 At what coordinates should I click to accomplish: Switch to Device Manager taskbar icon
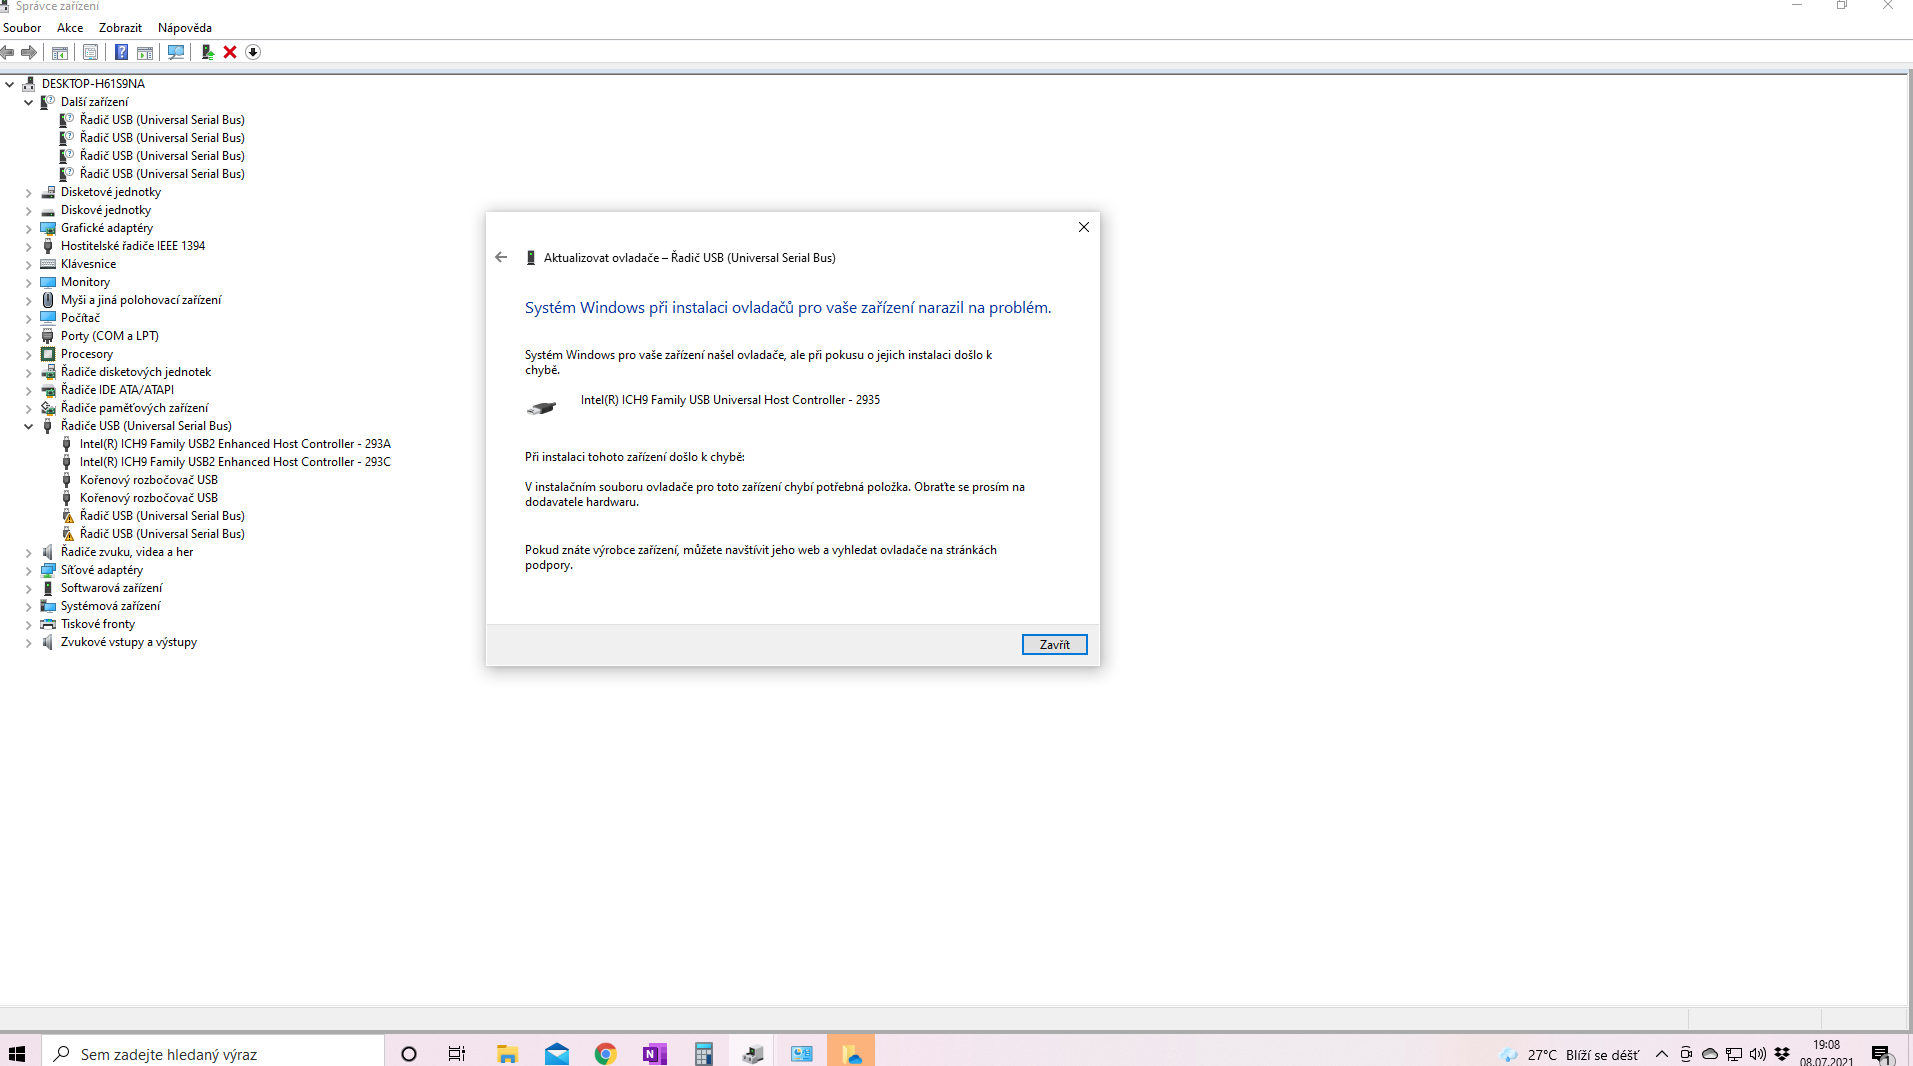coord(753,1053)
